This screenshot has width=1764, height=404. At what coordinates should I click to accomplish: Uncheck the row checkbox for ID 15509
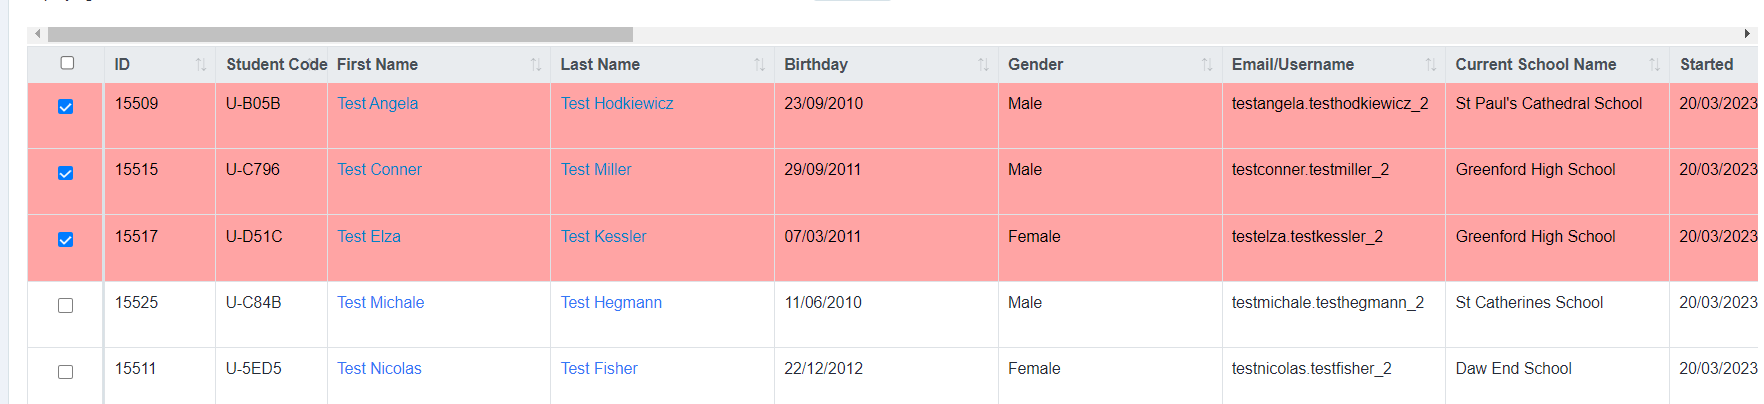(x=66, y=107)
